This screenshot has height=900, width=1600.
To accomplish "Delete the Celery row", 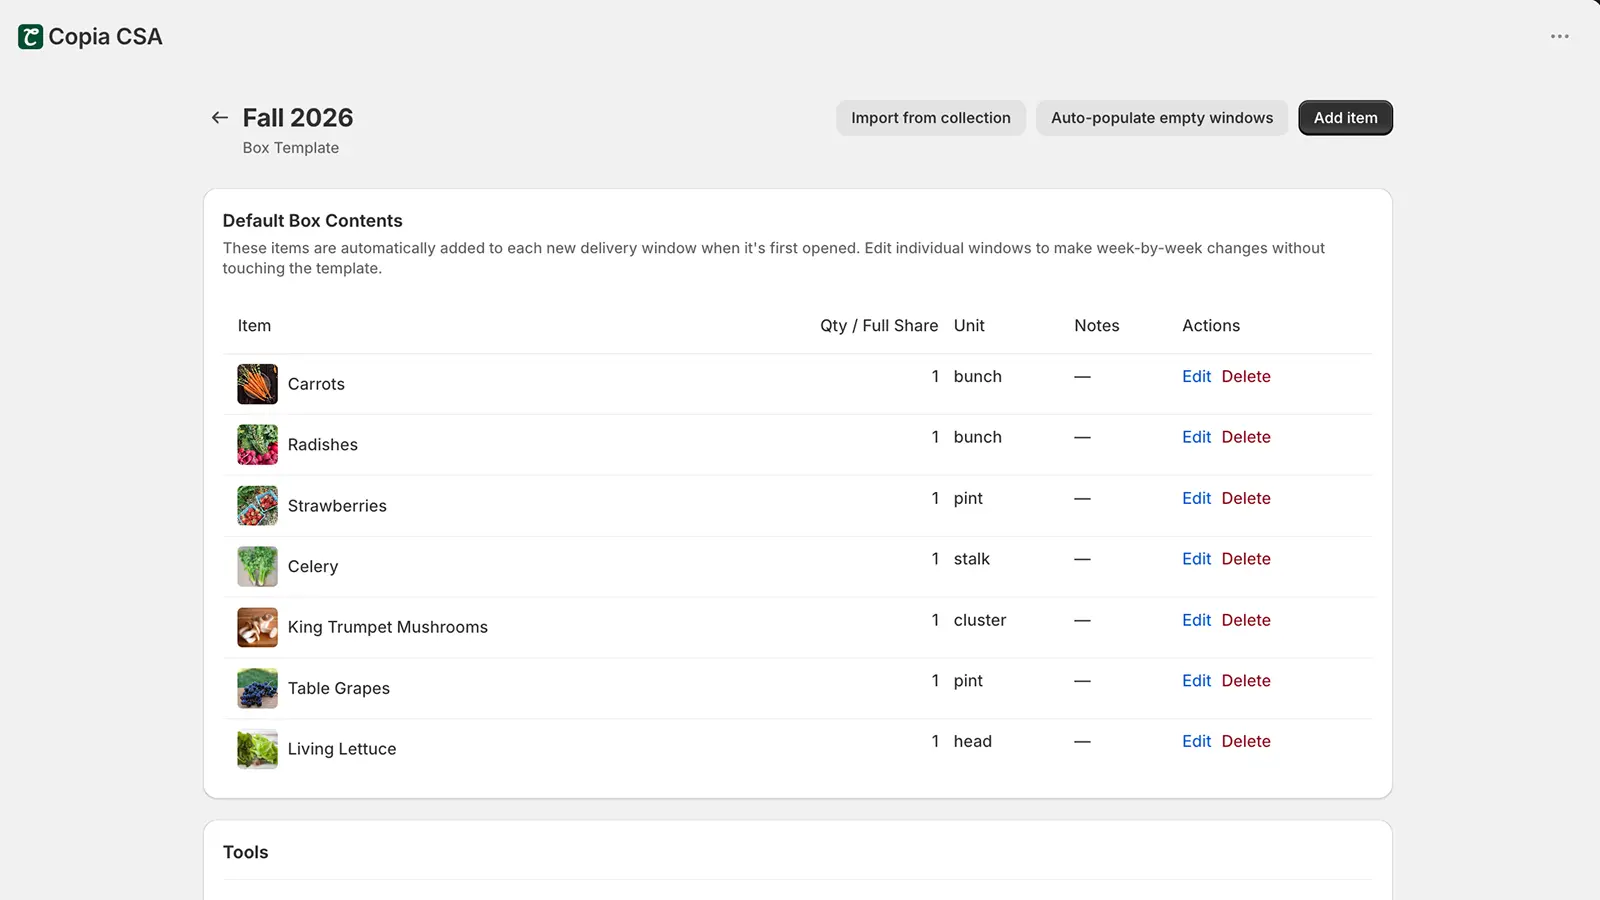I will click(x=1246, y=559).
